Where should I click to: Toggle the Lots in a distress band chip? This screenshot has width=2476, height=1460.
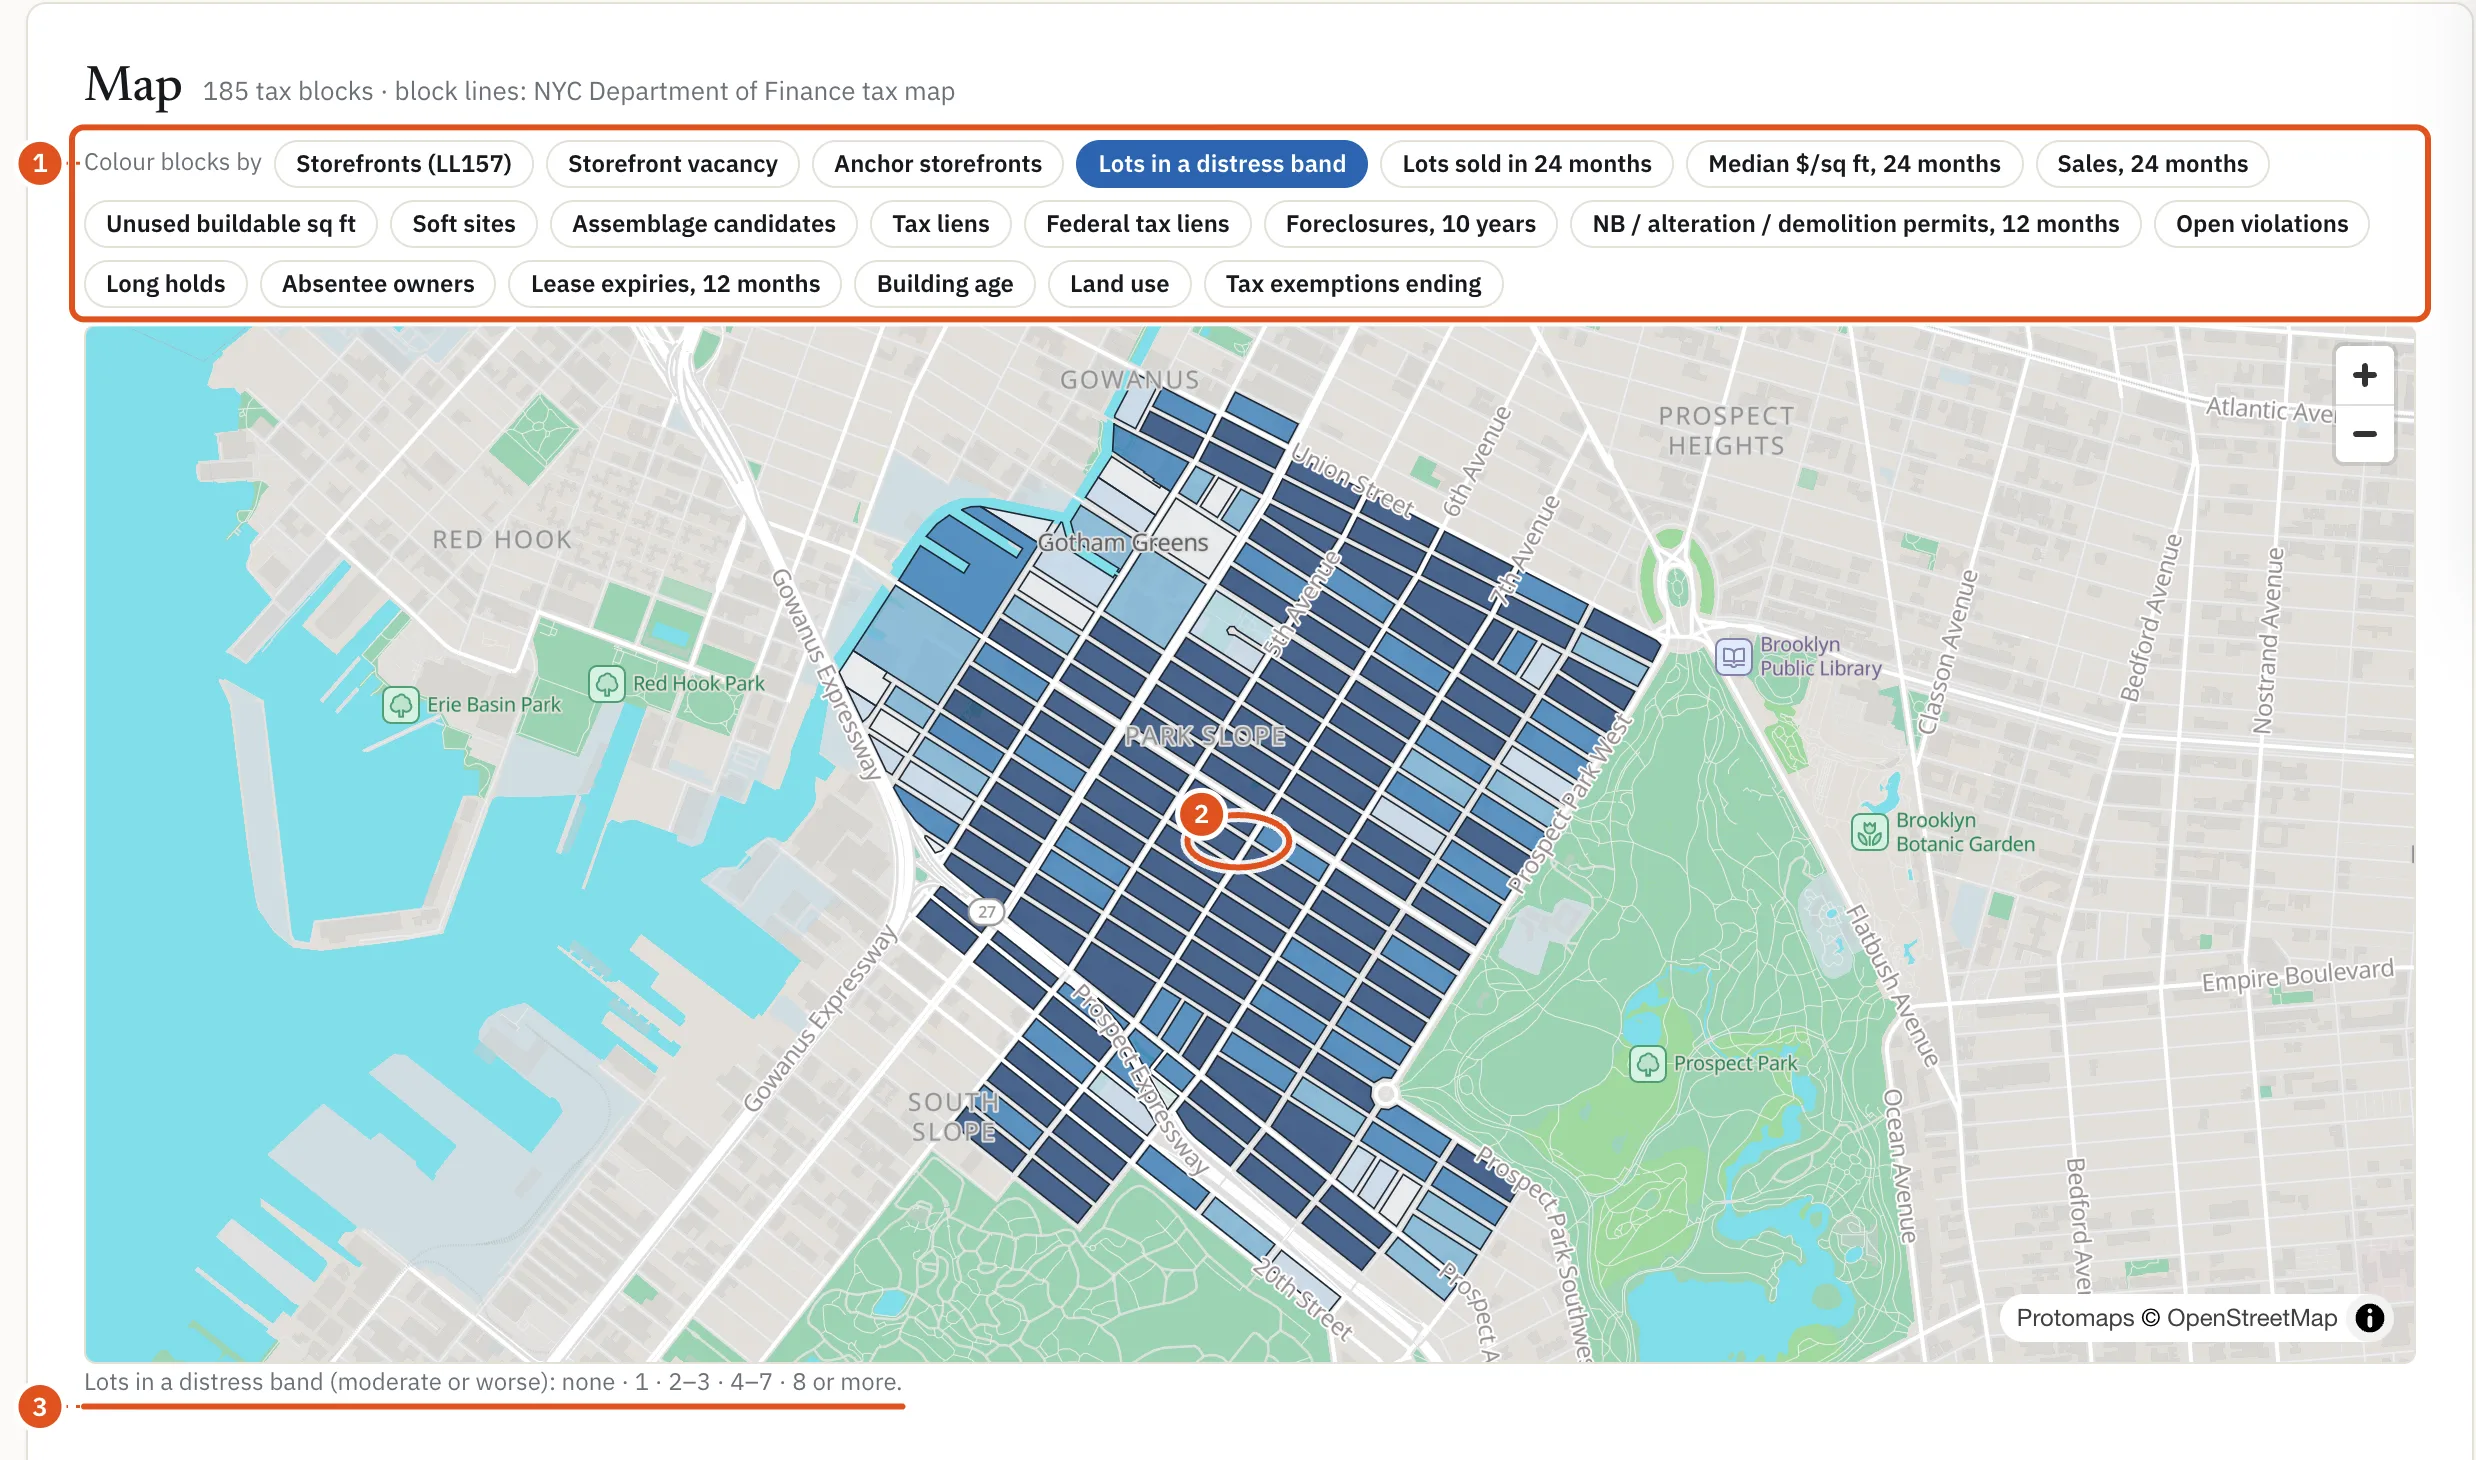click(1221, 164)
